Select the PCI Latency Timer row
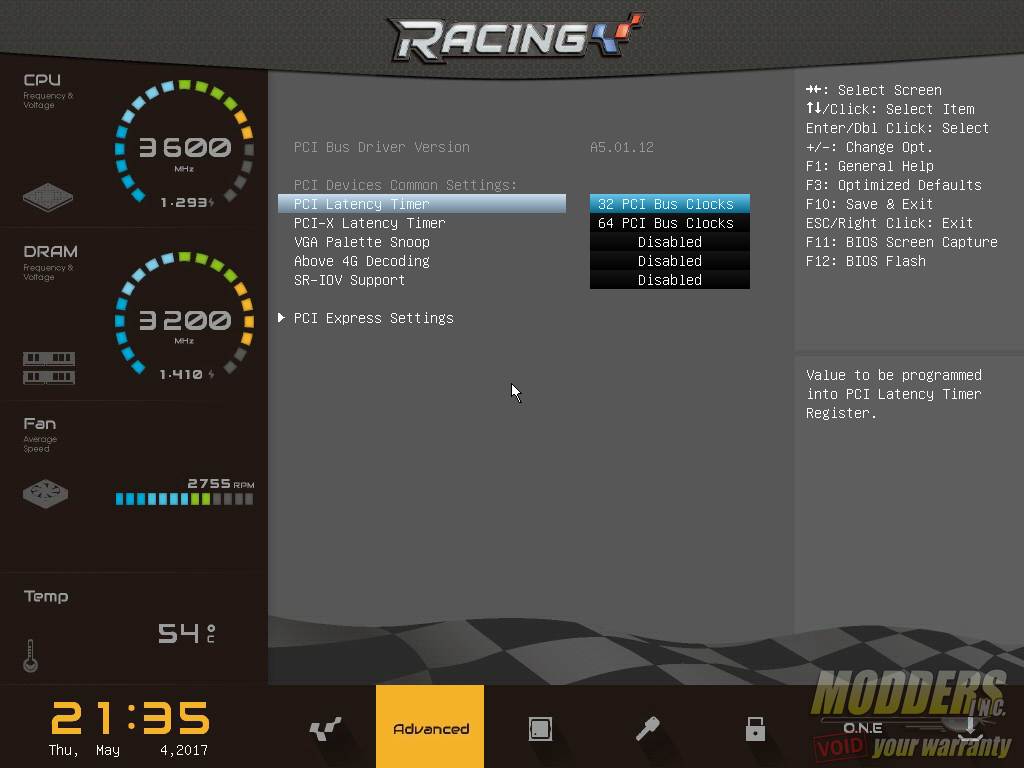 [x=422, y=204]
